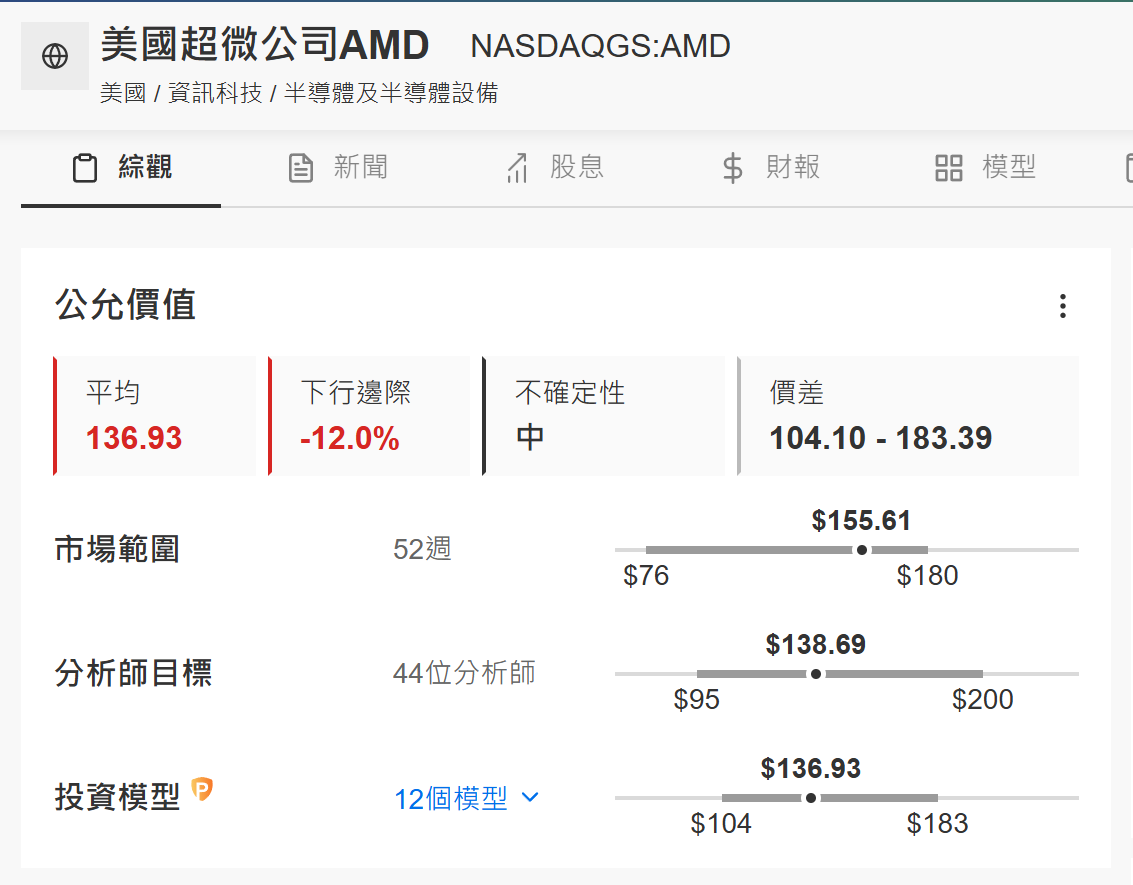Click the $180 high value of 52週 range
1133x885 pixels.
927,576
